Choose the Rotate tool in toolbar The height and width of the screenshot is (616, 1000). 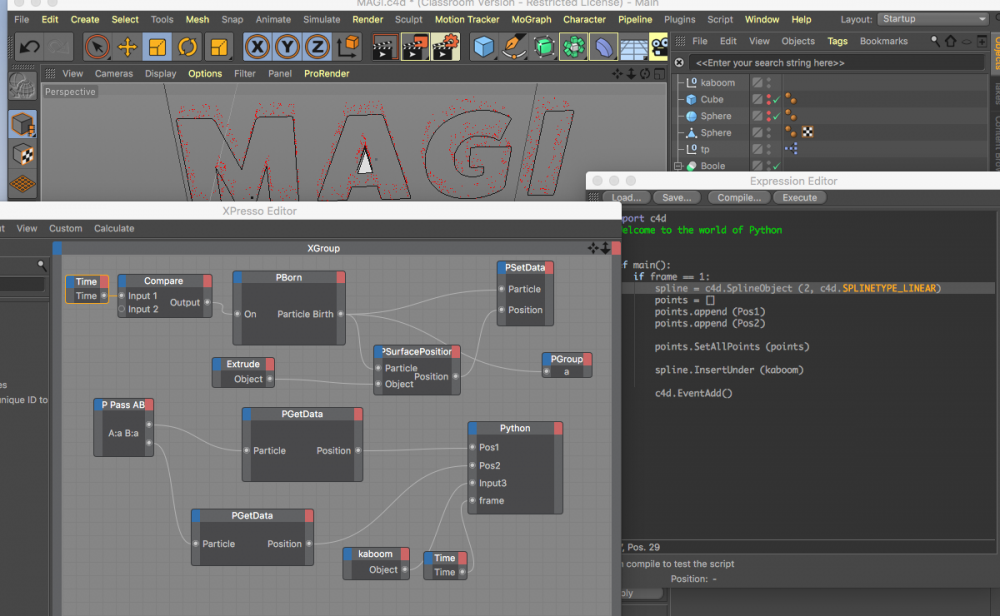click(x=188, y=46)
